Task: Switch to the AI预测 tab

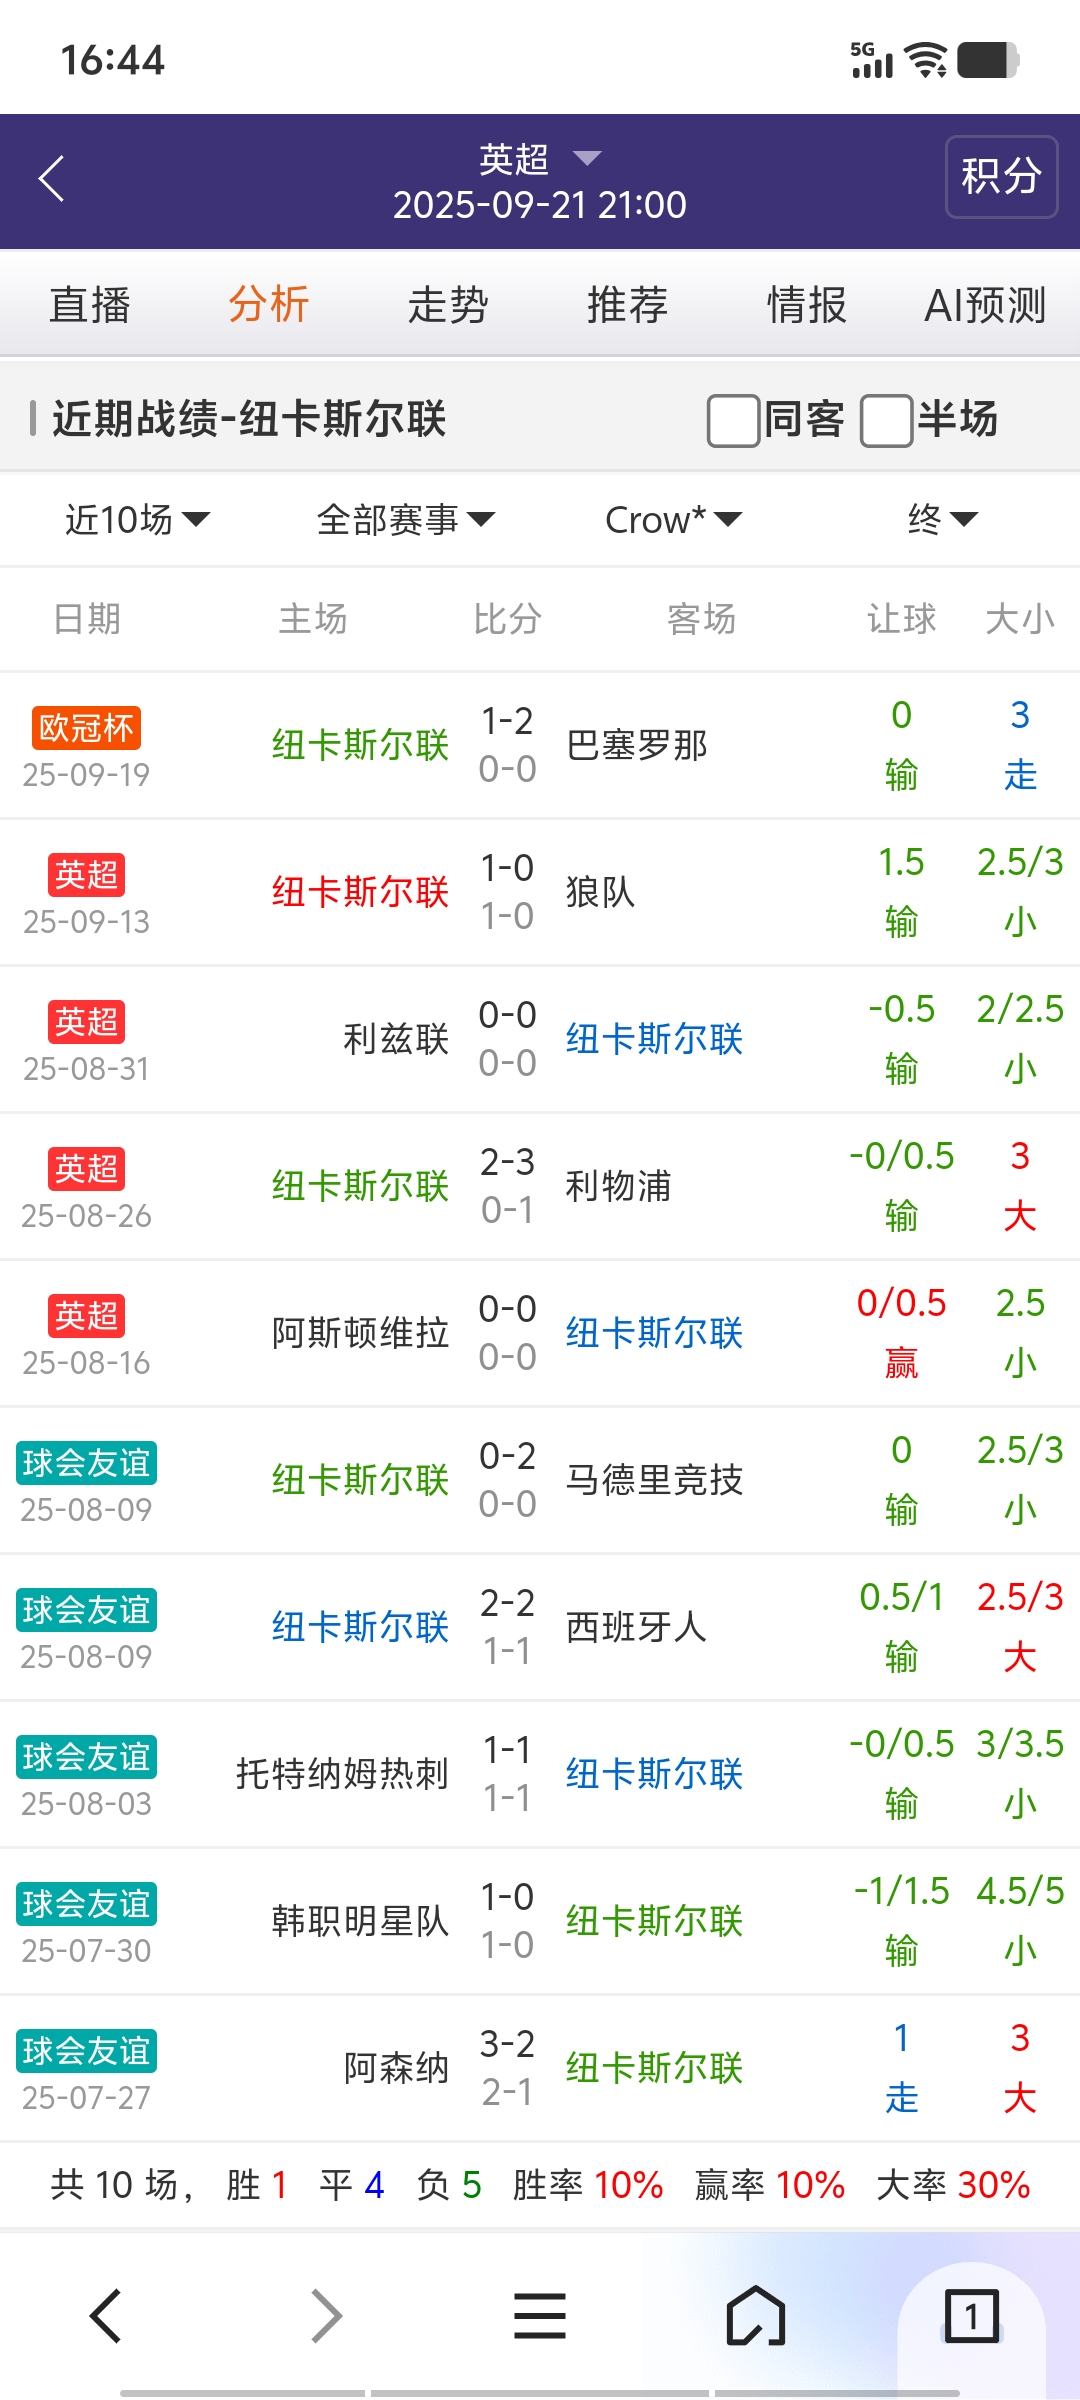Action: pos(985,305)
